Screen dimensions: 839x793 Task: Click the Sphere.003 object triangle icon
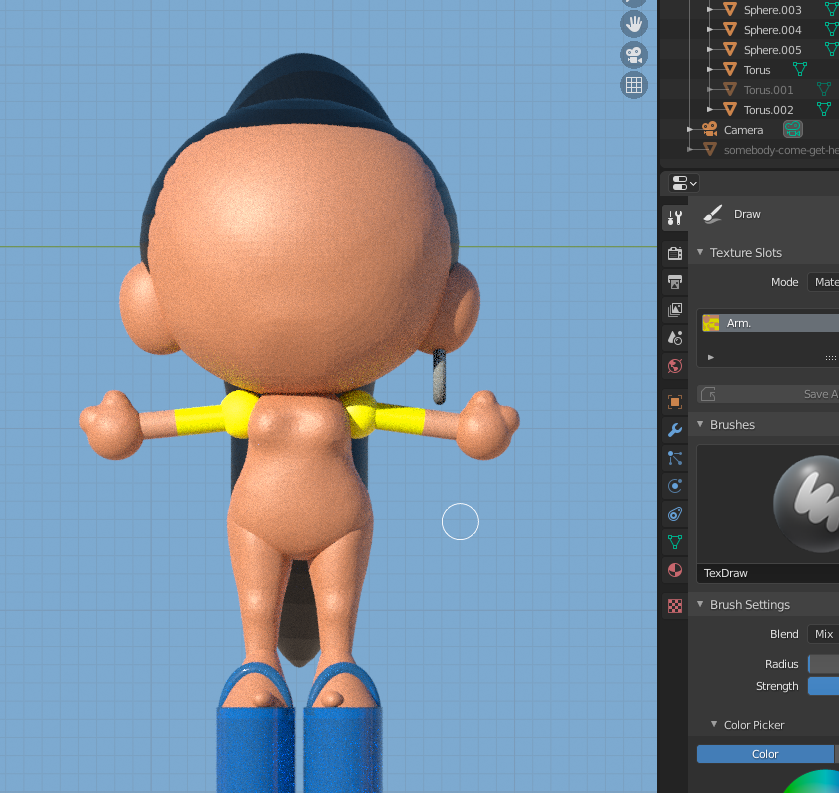tap(730, 9)
